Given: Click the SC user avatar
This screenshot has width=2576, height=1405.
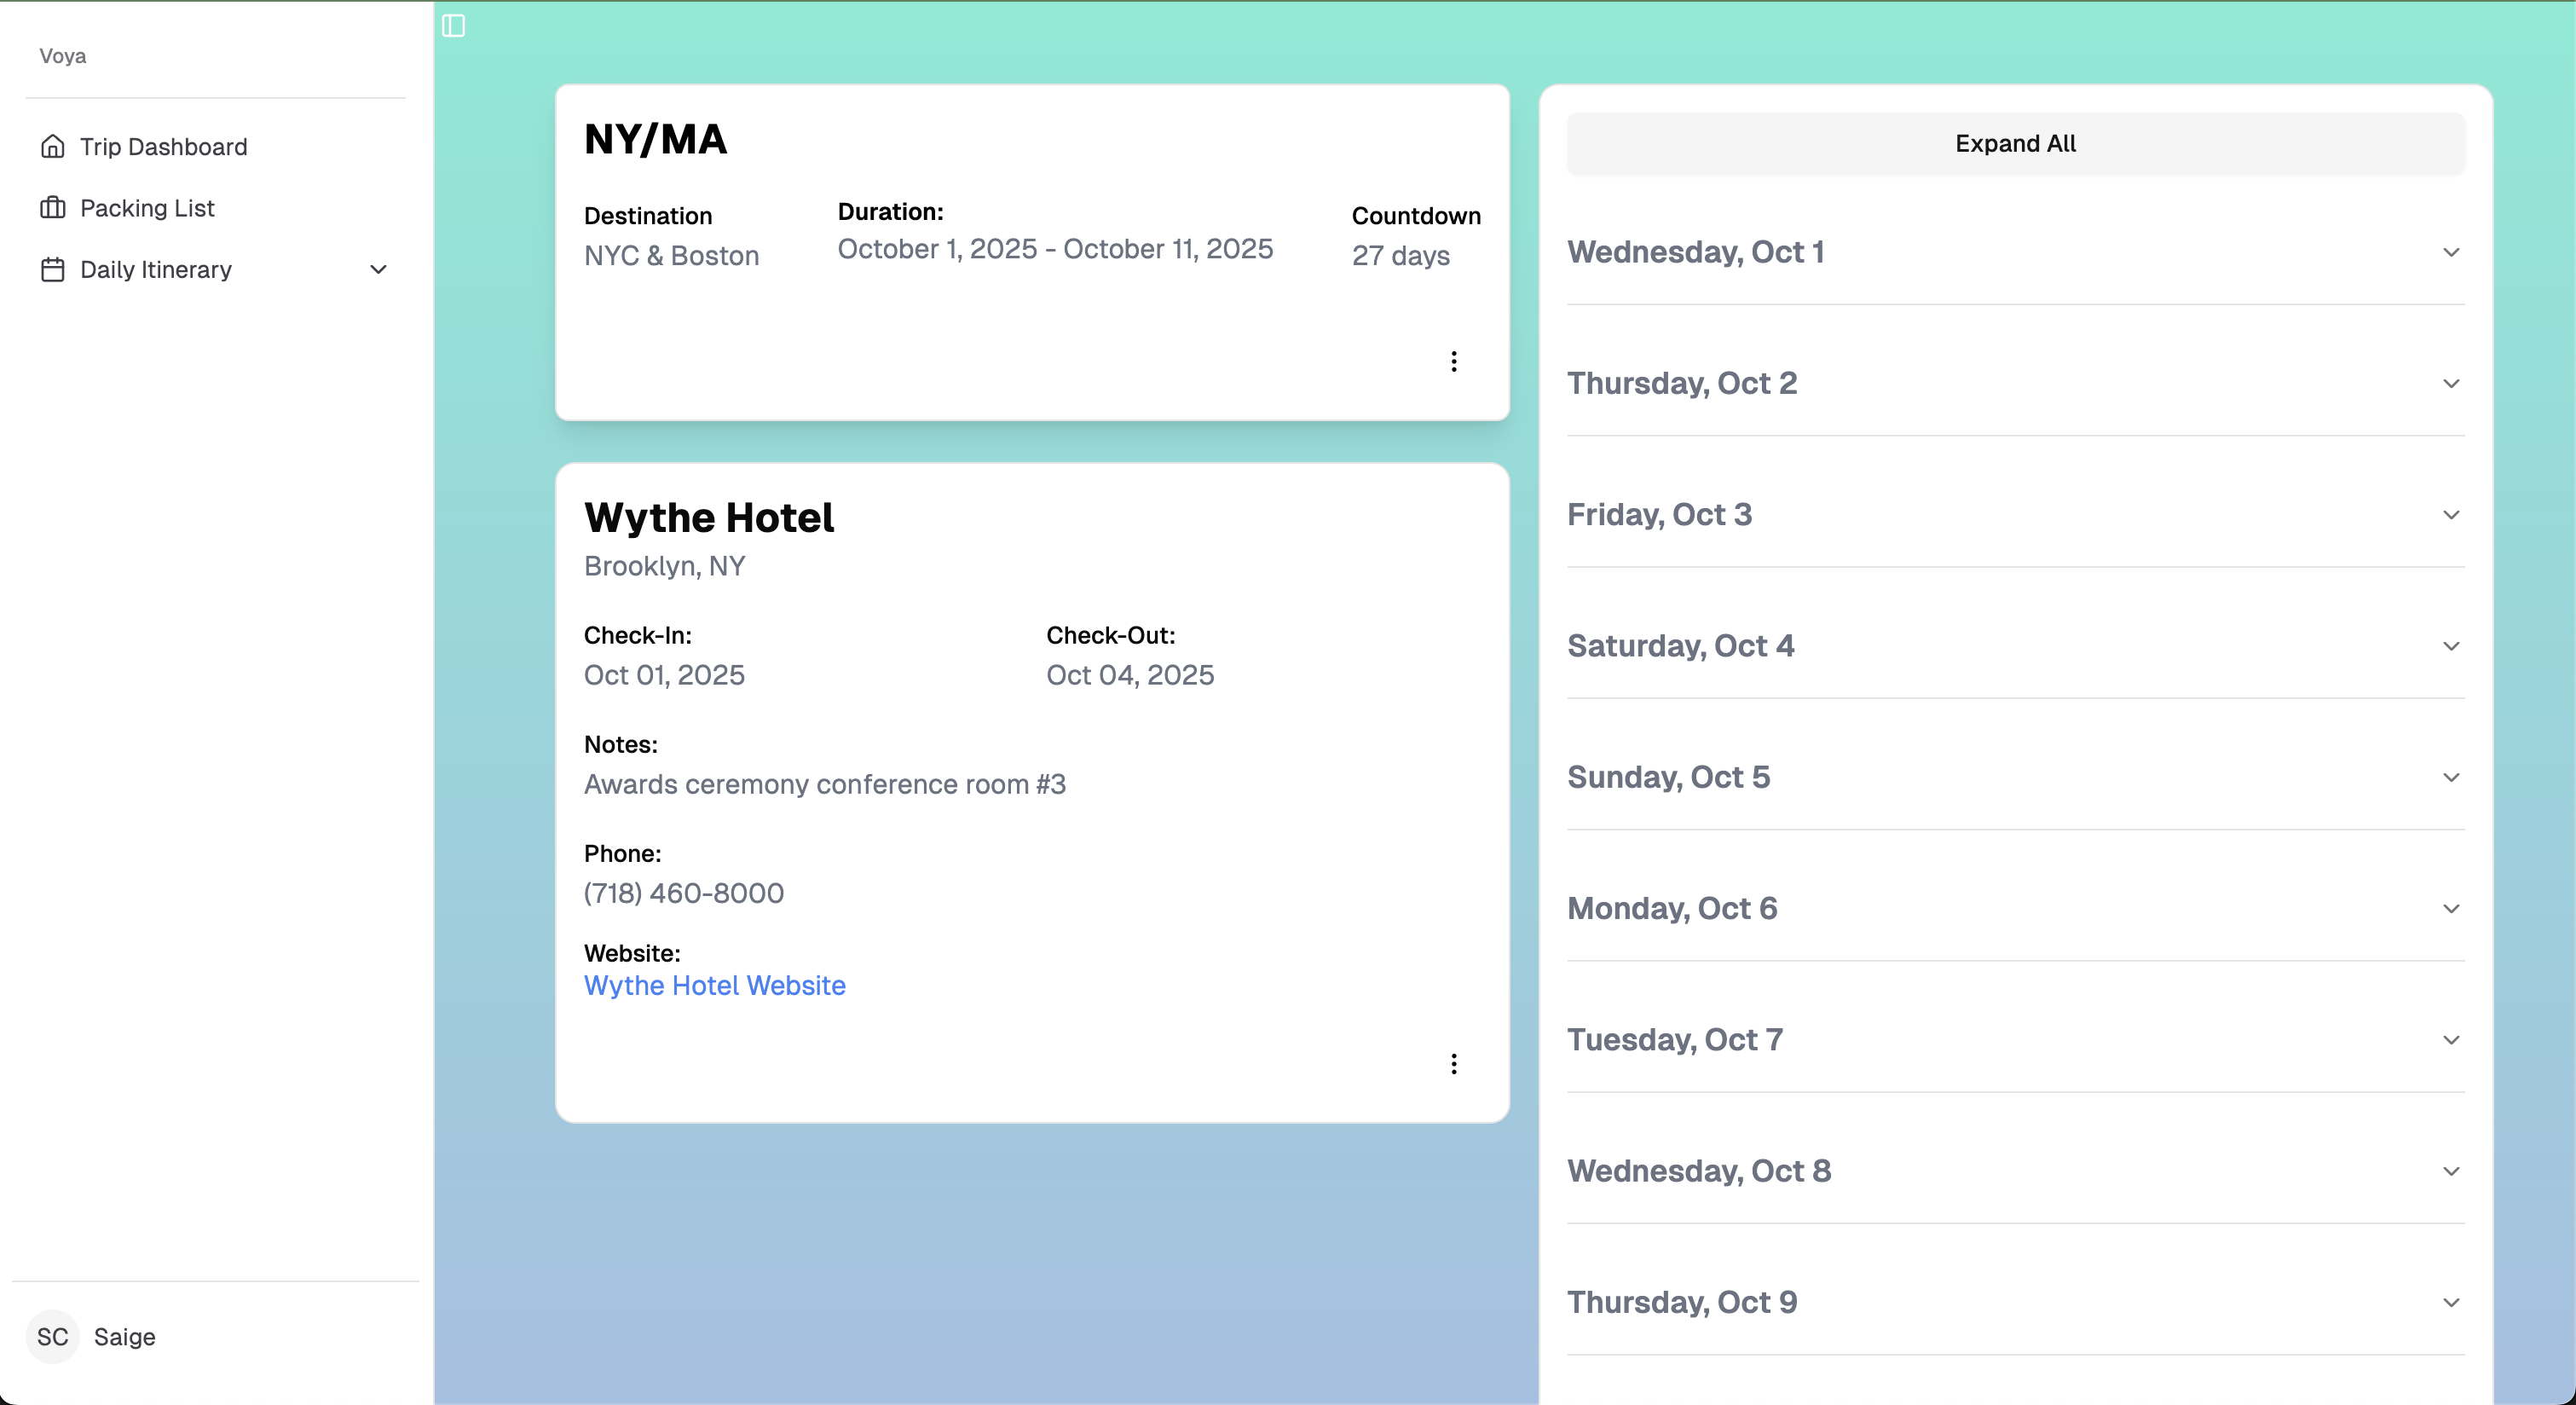Looking at the screenshot, I should point(52,1336).
